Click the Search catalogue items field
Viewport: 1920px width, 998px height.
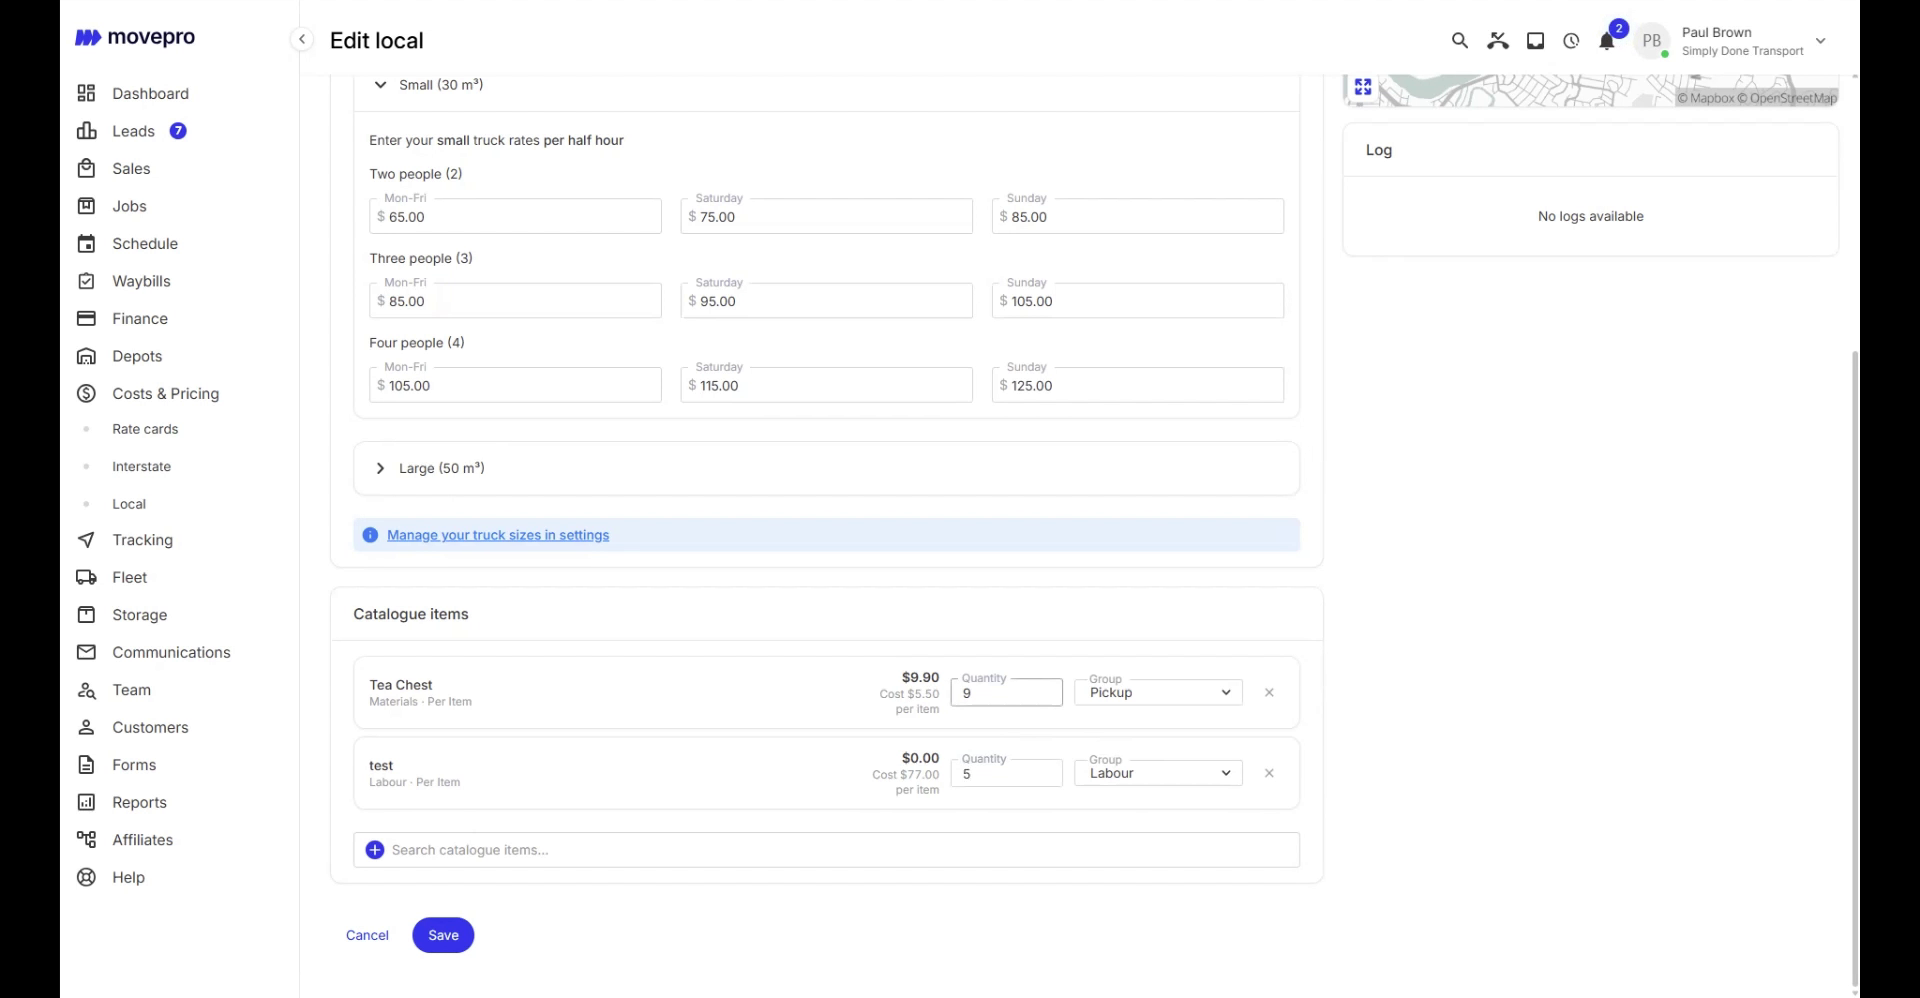tap(826, 850)
